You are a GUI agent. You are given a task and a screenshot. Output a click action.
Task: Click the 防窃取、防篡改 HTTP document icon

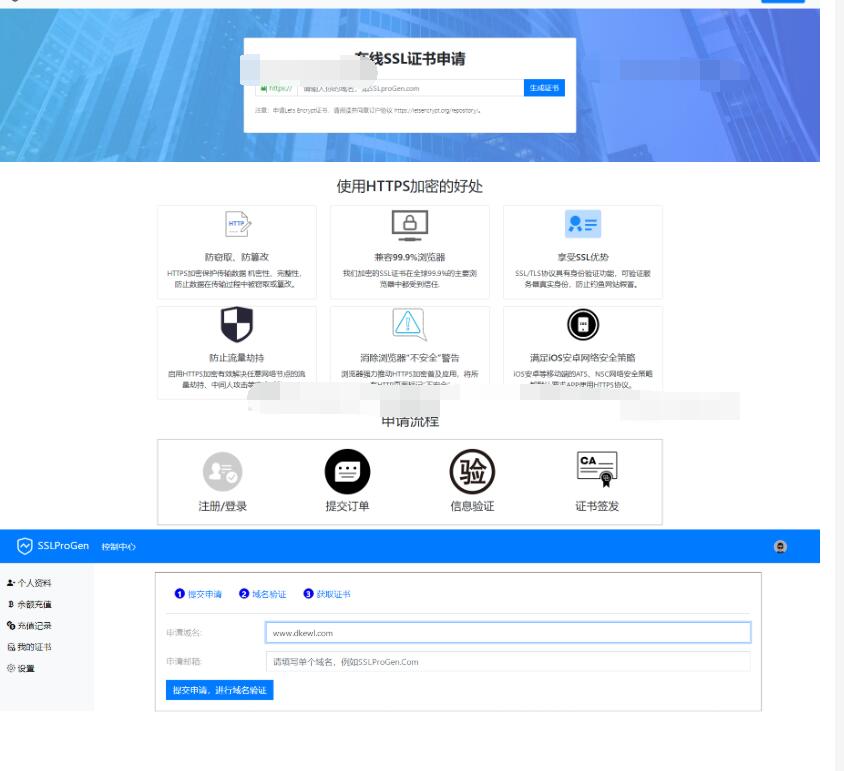tap(237, 225)
